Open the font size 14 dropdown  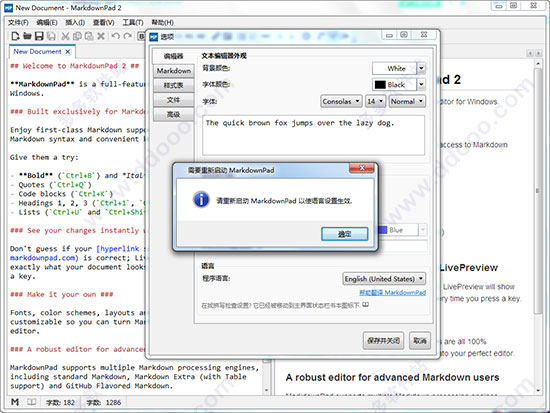(x=375, y=101)
